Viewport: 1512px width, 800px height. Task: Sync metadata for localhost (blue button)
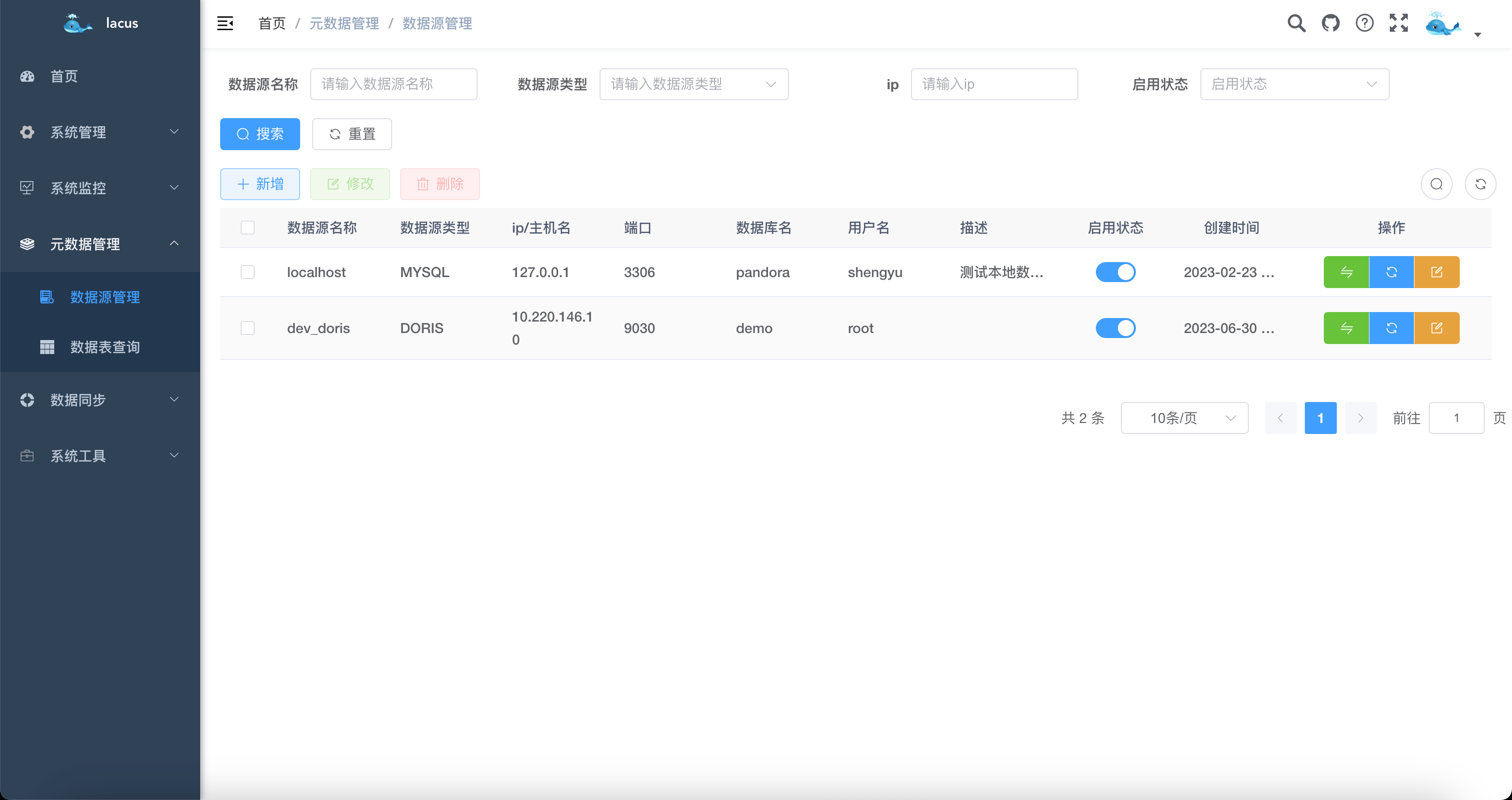point(1391,272)
